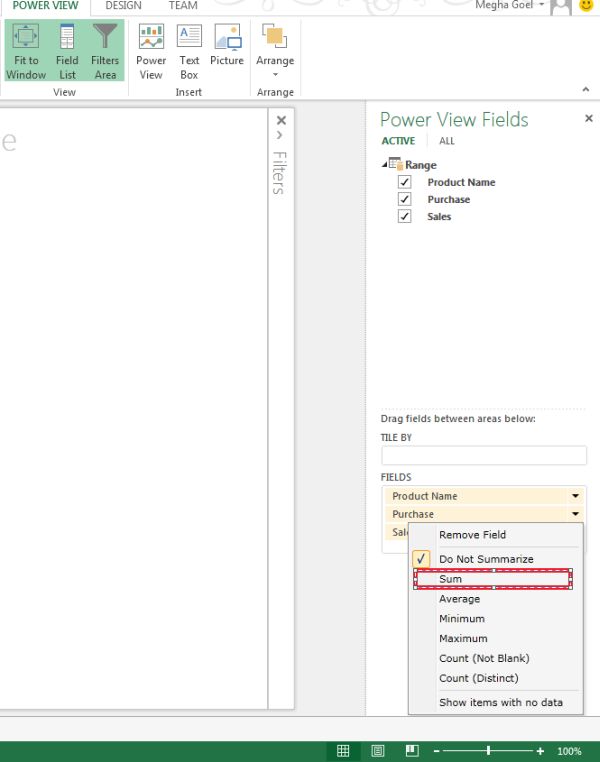
Task: Uncheck the Sales field checkbox
Action: (x=404, y=216)
